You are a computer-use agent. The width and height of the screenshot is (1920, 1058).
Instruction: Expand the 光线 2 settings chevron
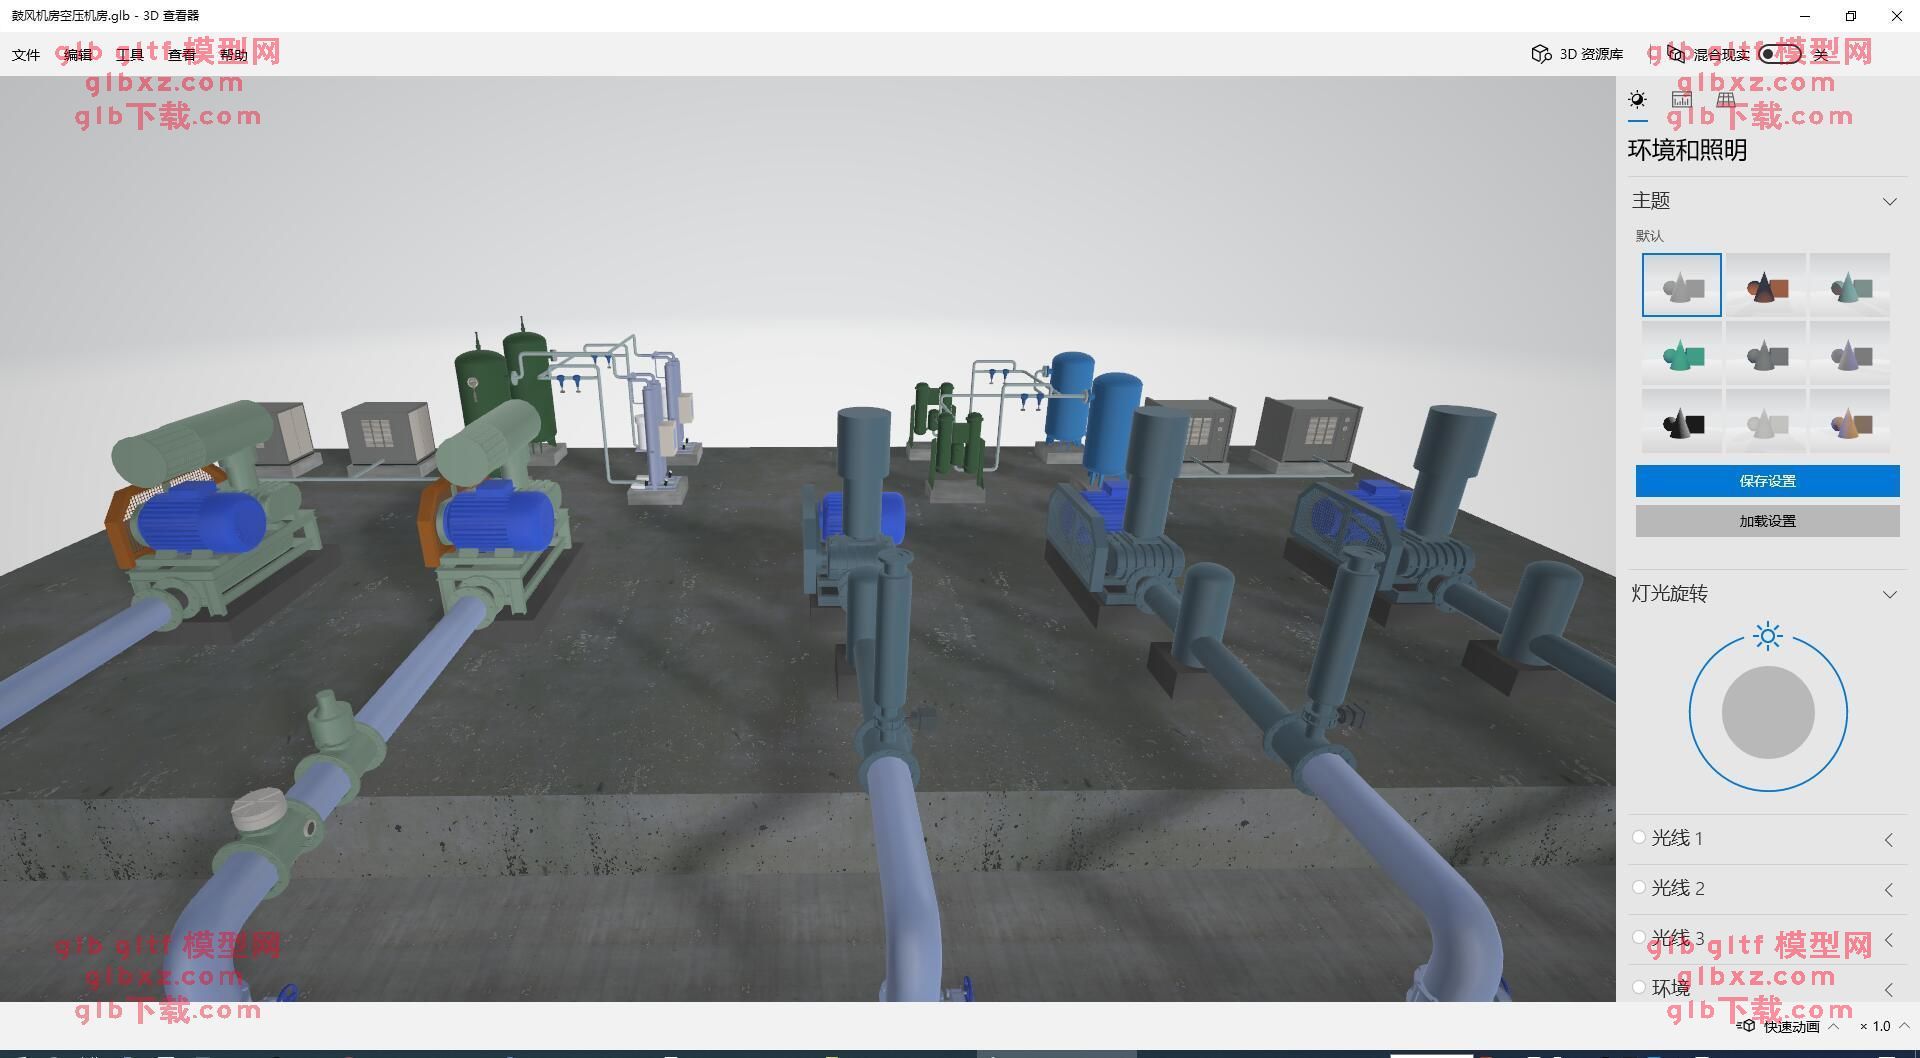click(1889, 889)
